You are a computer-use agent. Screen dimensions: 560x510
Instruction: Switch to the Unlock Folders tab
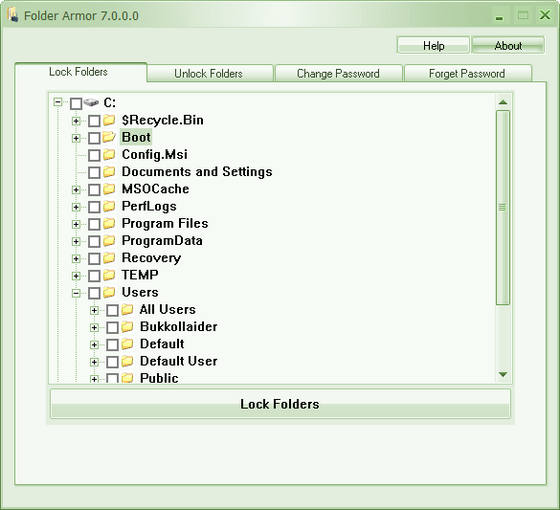pyautogui.click(x=209, y=73)
